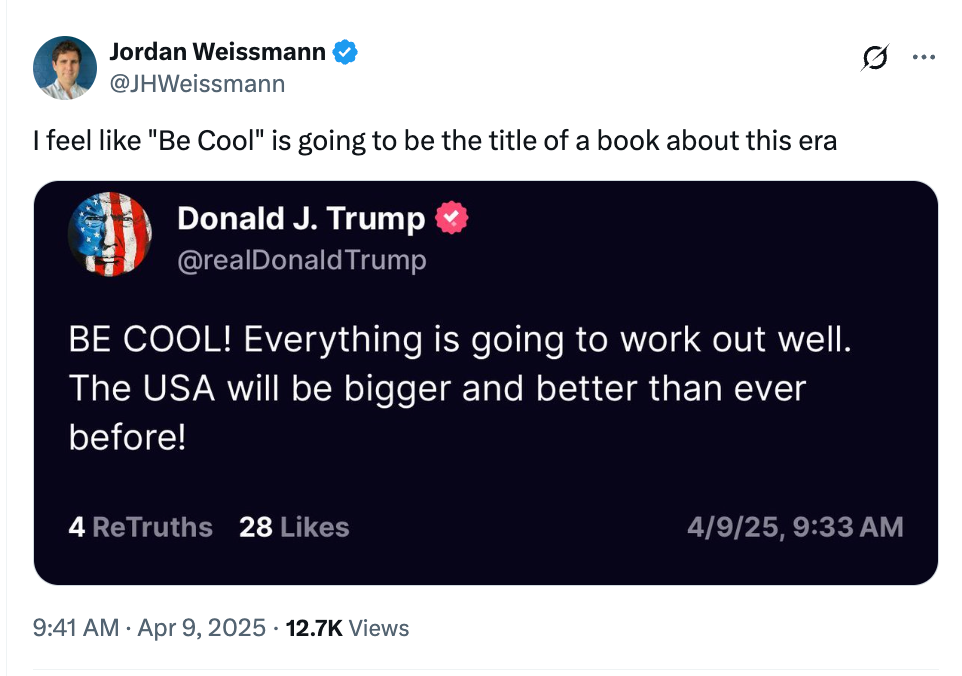Click the Grok actions icon
The height and width of the screenshot is (676, 962).
click(x=874, y=58)
